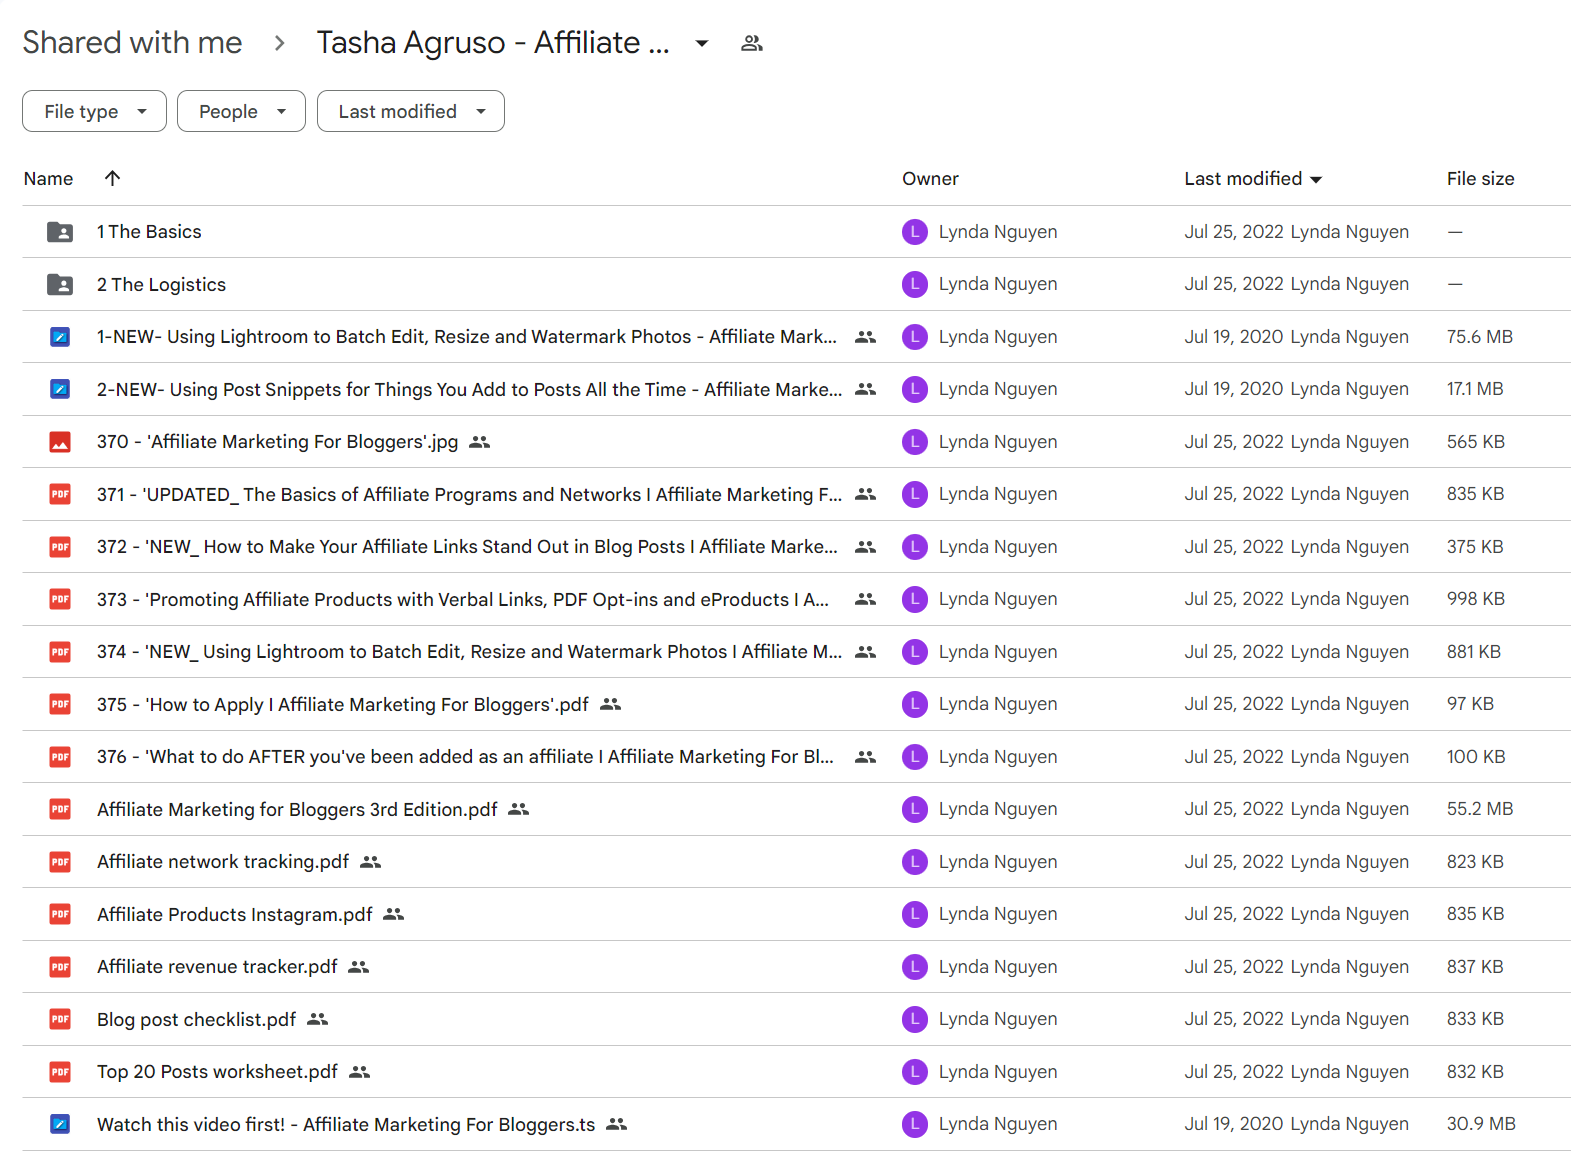Click the 97 KB file size value
Viewport: 1571px width, 1155px height.
pyautogui.click(x=1470, y=704)
